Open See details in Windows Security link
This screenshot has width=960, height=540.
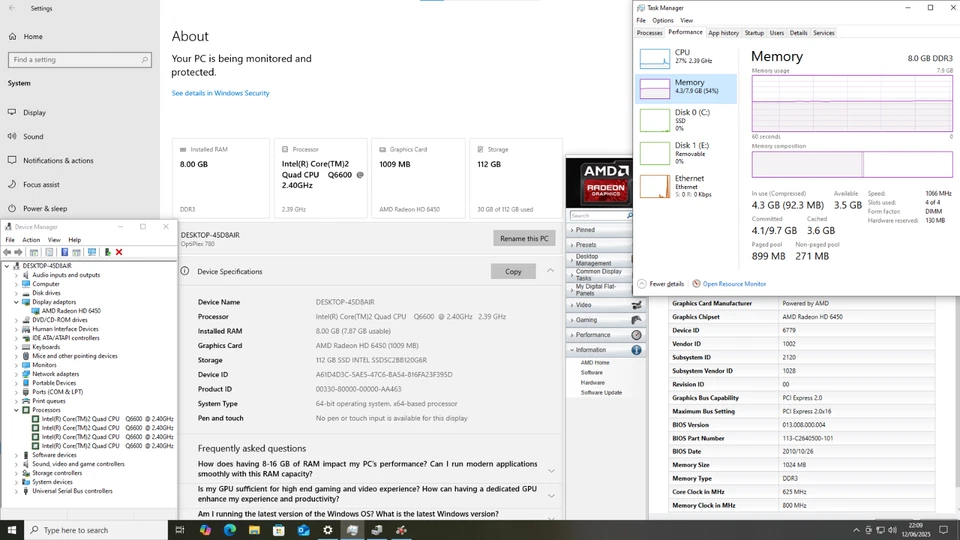[x=220, y=93]
